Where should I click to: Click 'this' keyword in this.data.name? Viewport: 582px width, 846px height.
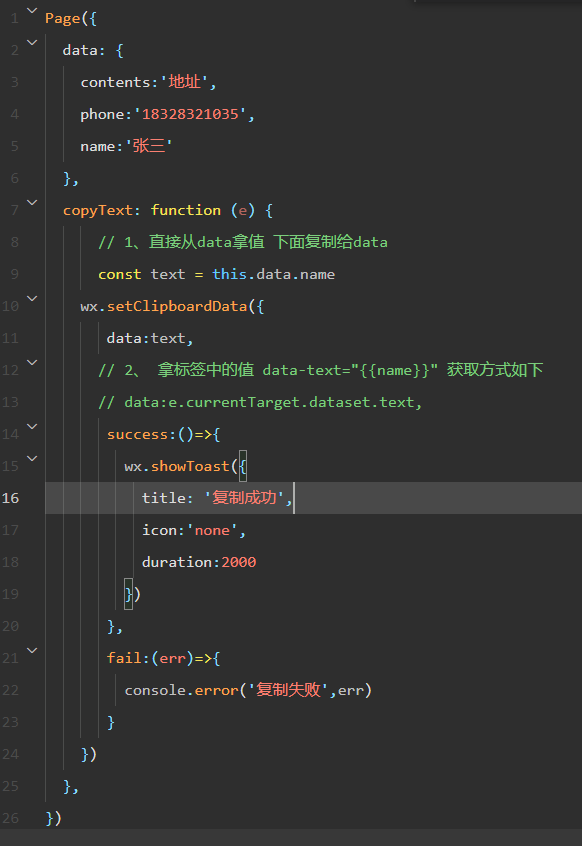pos(229,274)
